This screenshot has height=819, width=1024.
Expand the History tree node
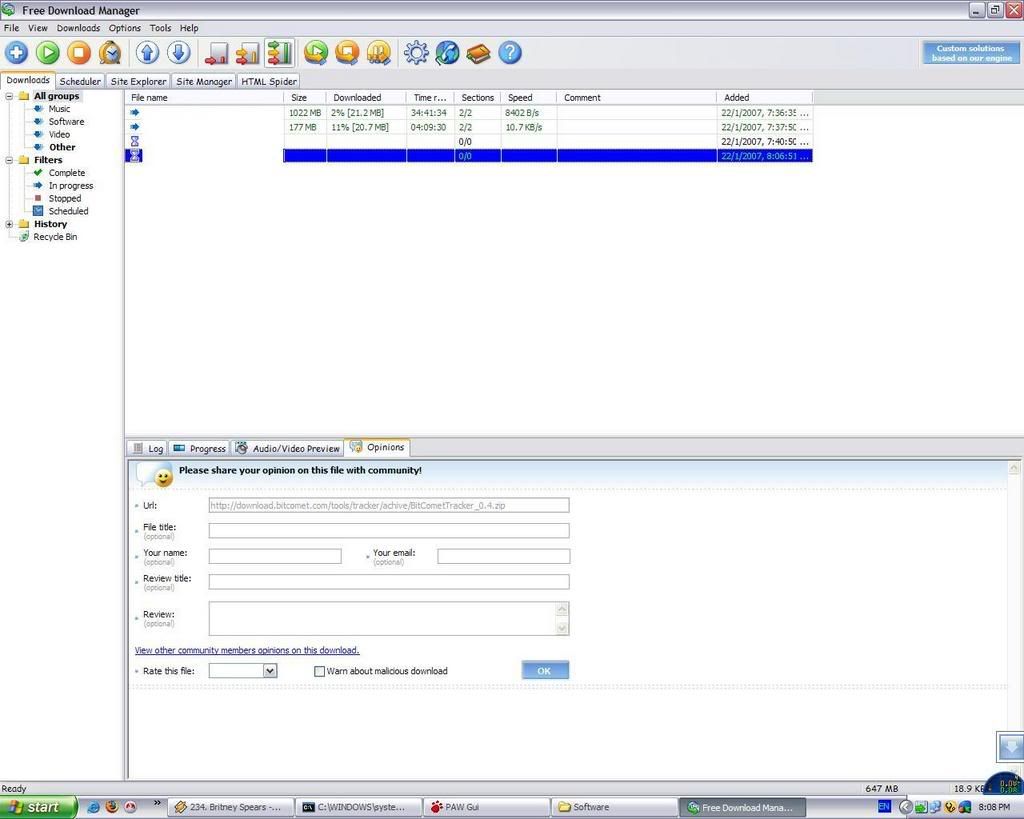(10, 224)
